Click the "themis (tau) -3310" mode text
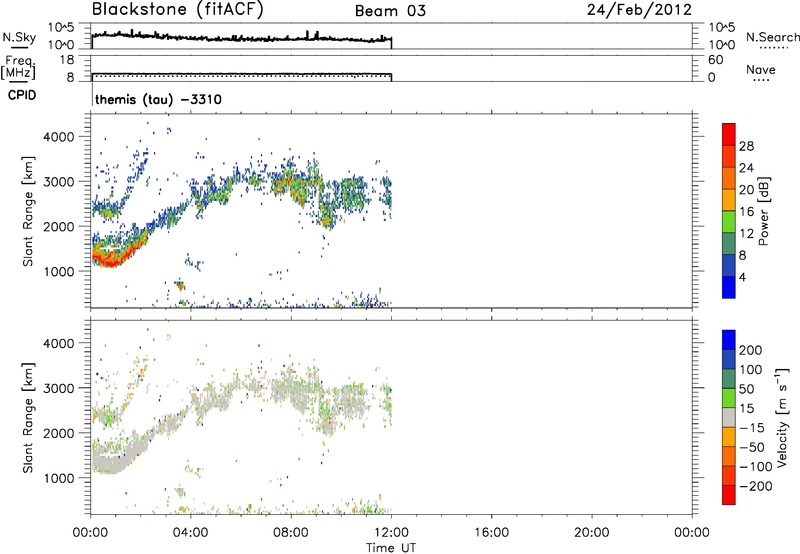800x554 pixels. point(158,99)
